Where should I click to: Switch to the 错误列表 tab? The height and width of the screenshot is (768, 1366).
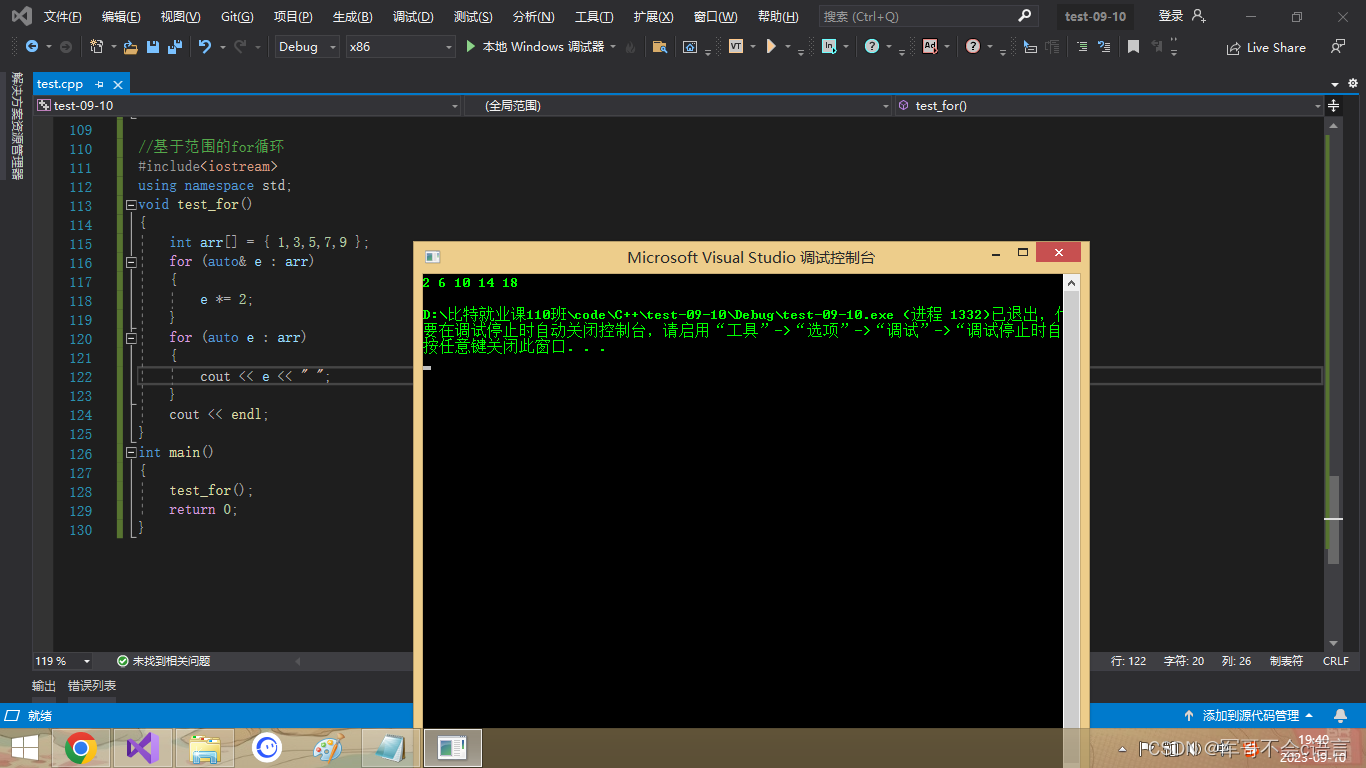pyautogui.click(x=92, y=686)
